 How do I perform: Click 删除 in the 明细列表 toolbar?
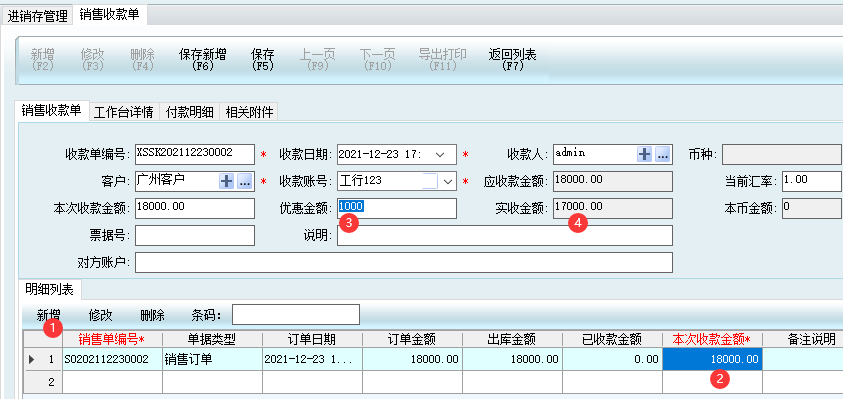click(152, 315)
